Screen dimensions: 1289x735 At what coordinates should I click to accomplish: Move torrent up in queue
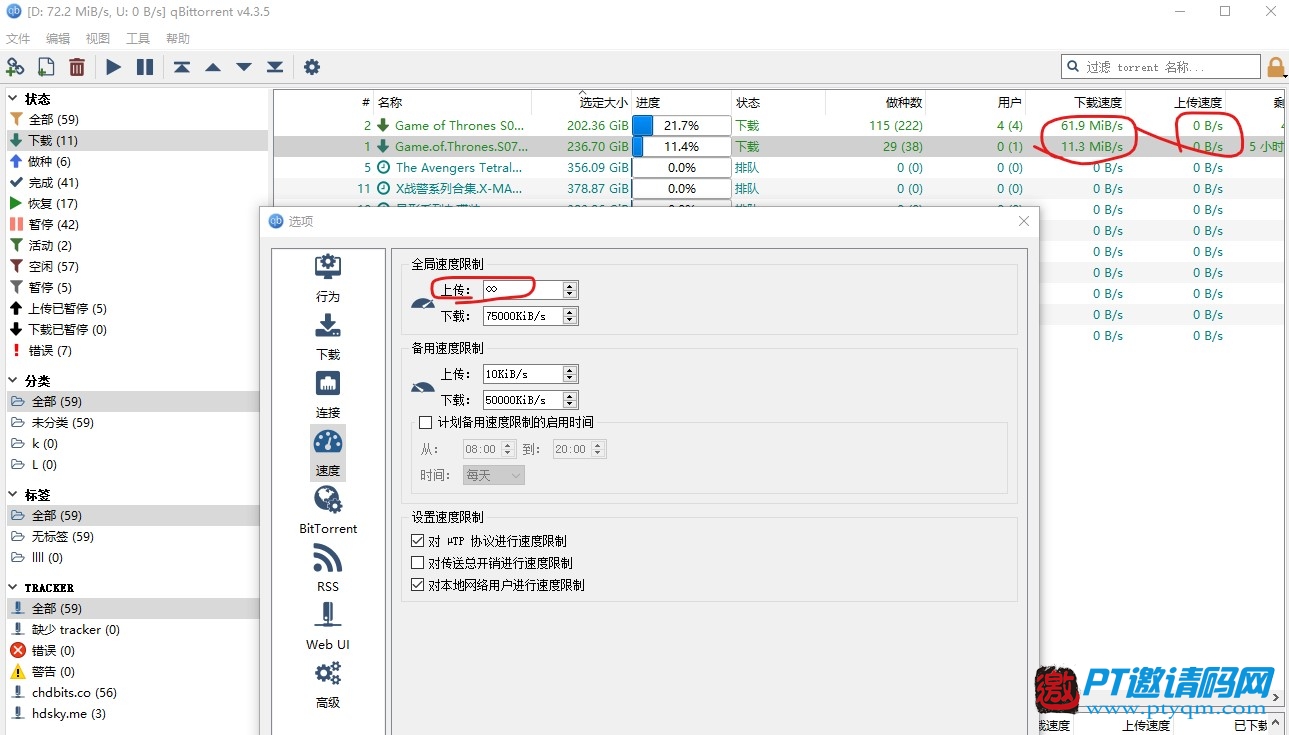pos(213,67)
